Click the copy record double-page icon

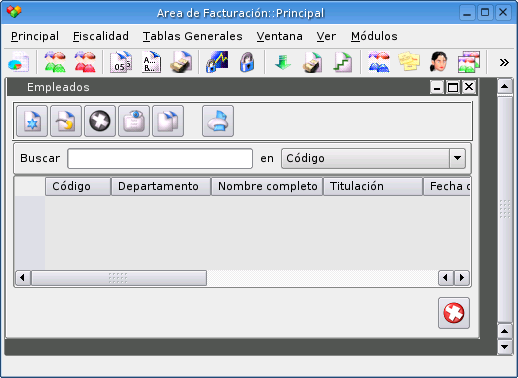(x=168, y=121)
